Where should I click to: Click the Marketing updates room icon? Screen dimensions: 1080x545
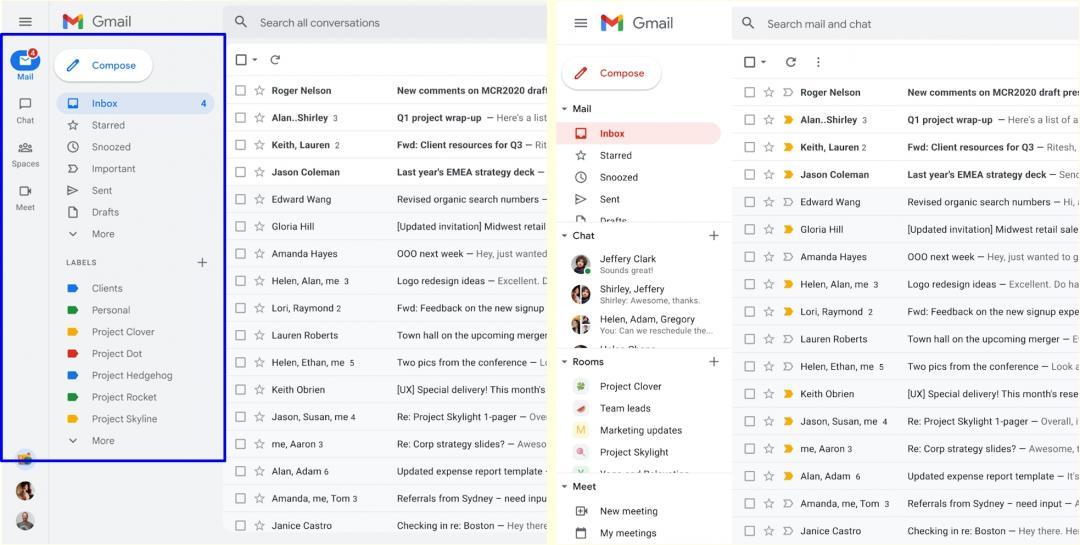pyautogui.click(x=581, y=431)
